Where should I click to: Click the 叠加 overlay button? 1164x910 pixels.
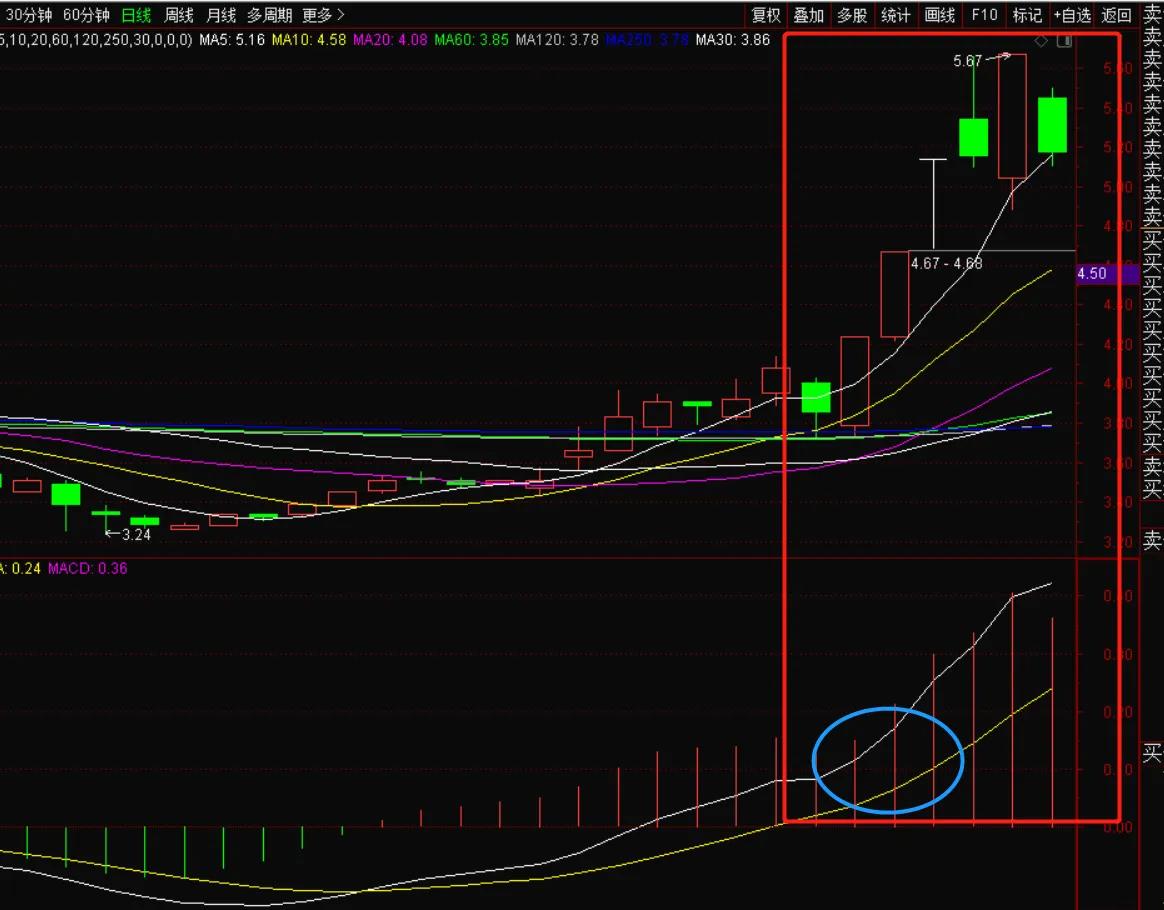[809, 15]
